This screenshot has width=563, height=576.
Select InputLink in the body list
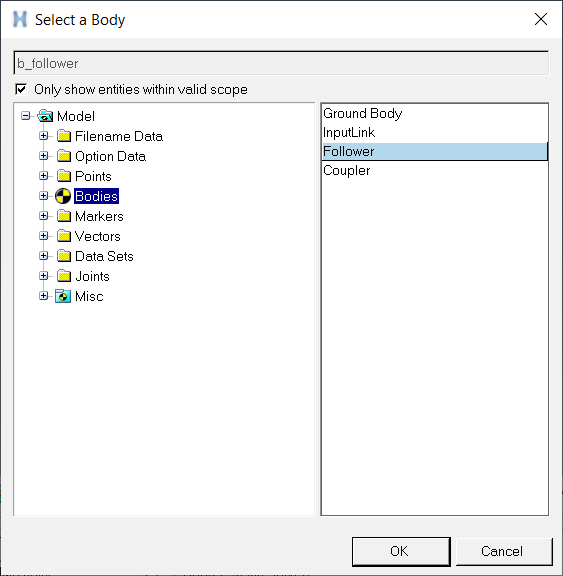point(434,133)
